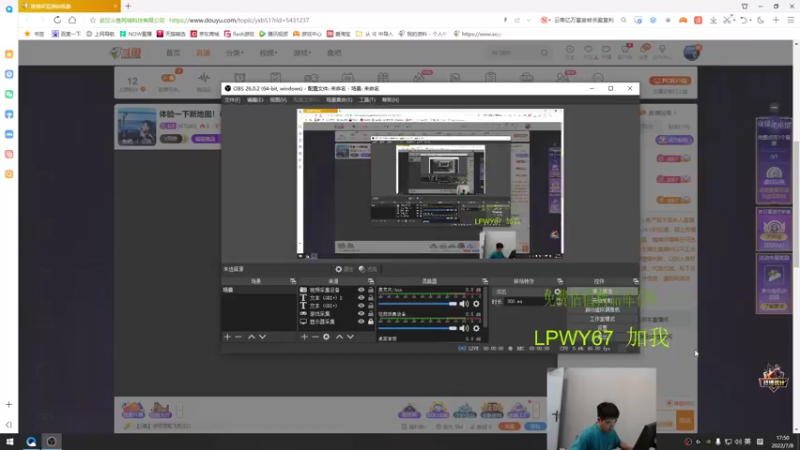
Task: Add a new source with the sources plus icon
Action: point(304,337)
